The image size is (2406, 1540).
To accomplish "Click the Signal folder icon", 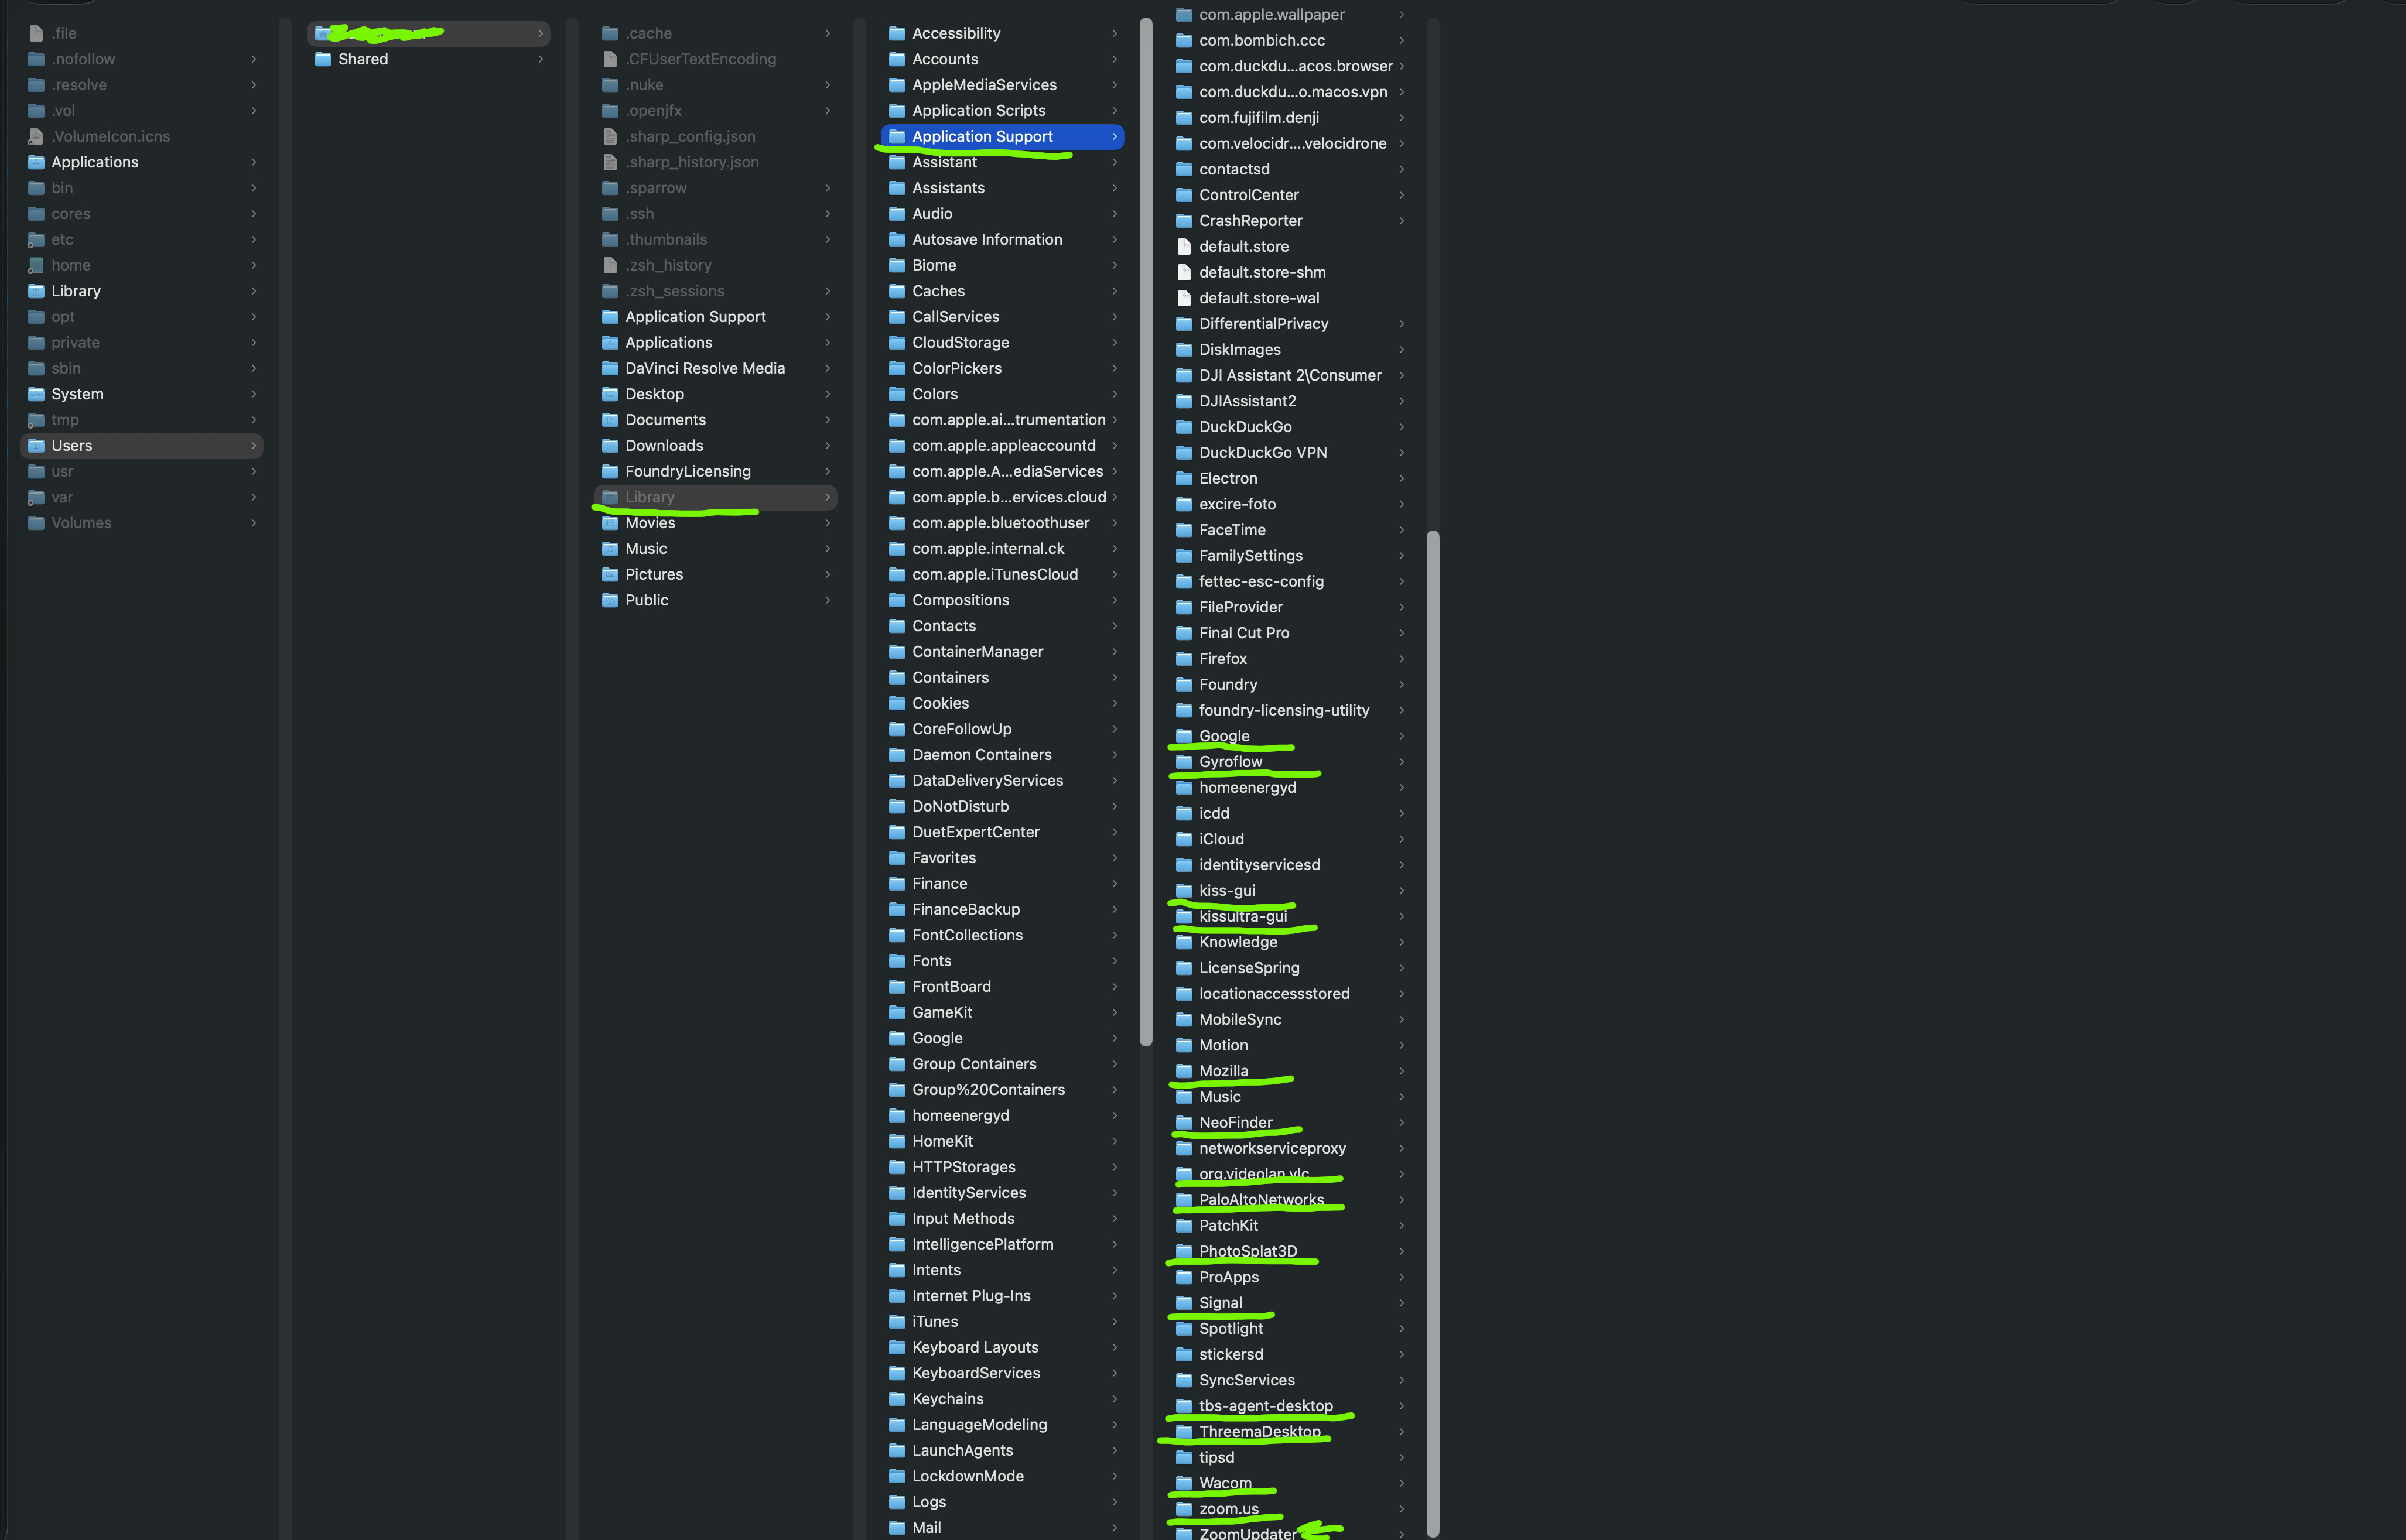I will click(x=1184, y=1302).
